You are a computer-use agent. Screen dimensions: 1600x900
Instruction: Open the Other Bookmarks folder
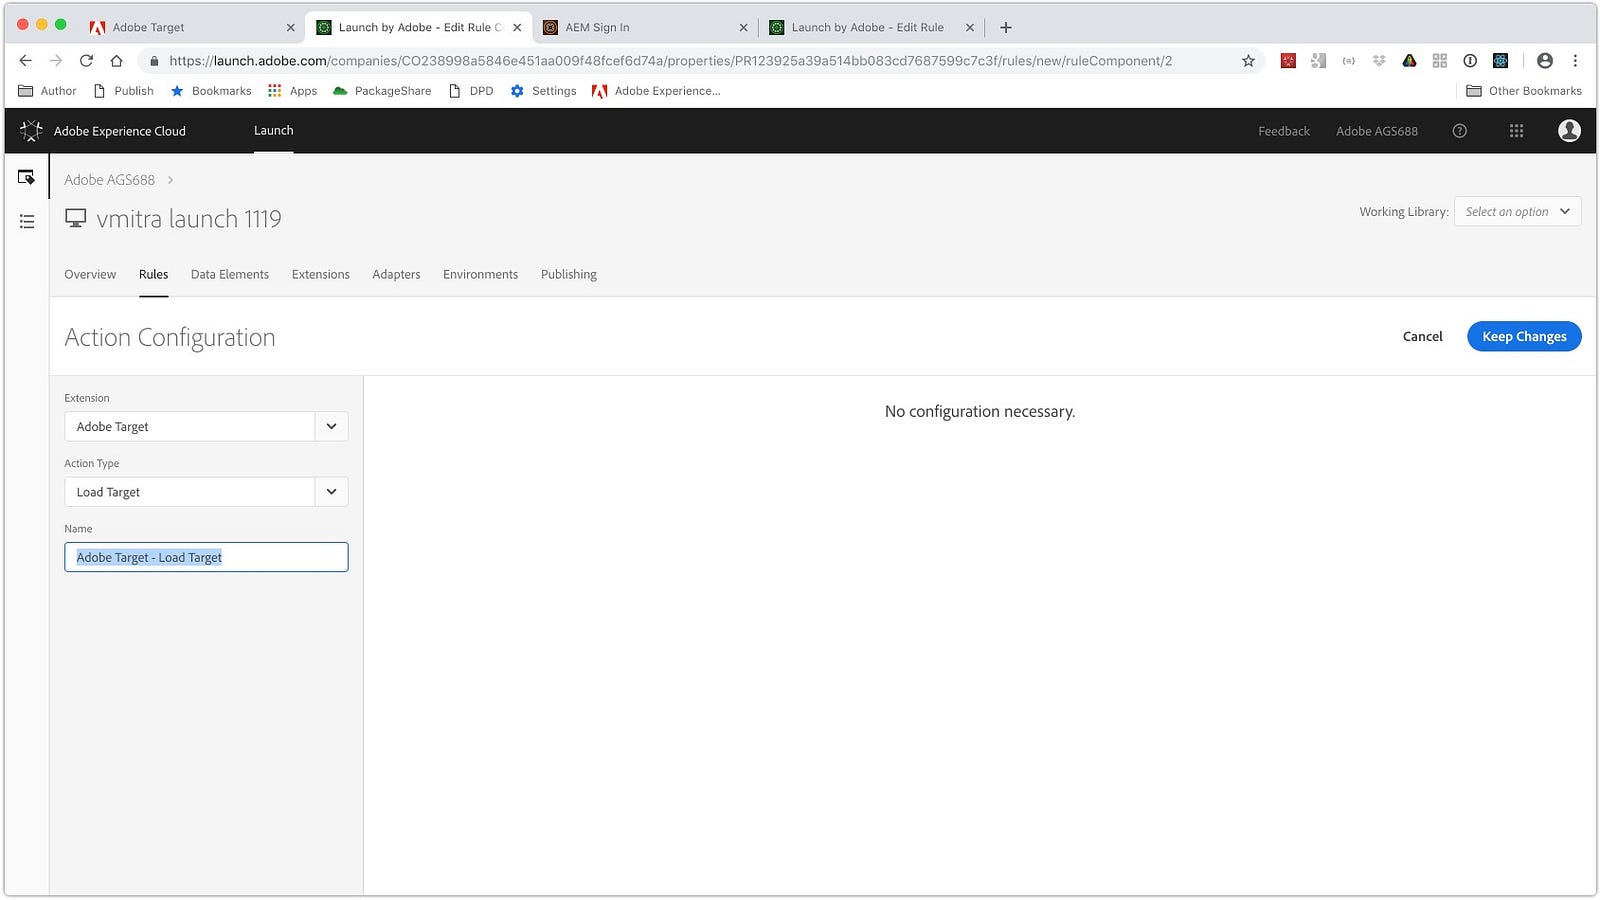click(1524, 91)
